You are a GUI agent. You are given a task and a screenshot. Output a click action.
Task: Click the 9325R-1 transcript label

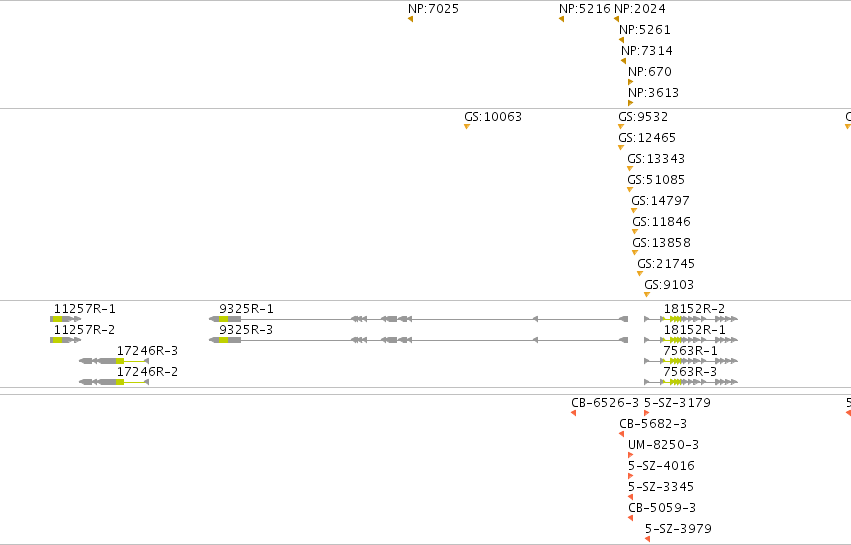tap(246, 309)
